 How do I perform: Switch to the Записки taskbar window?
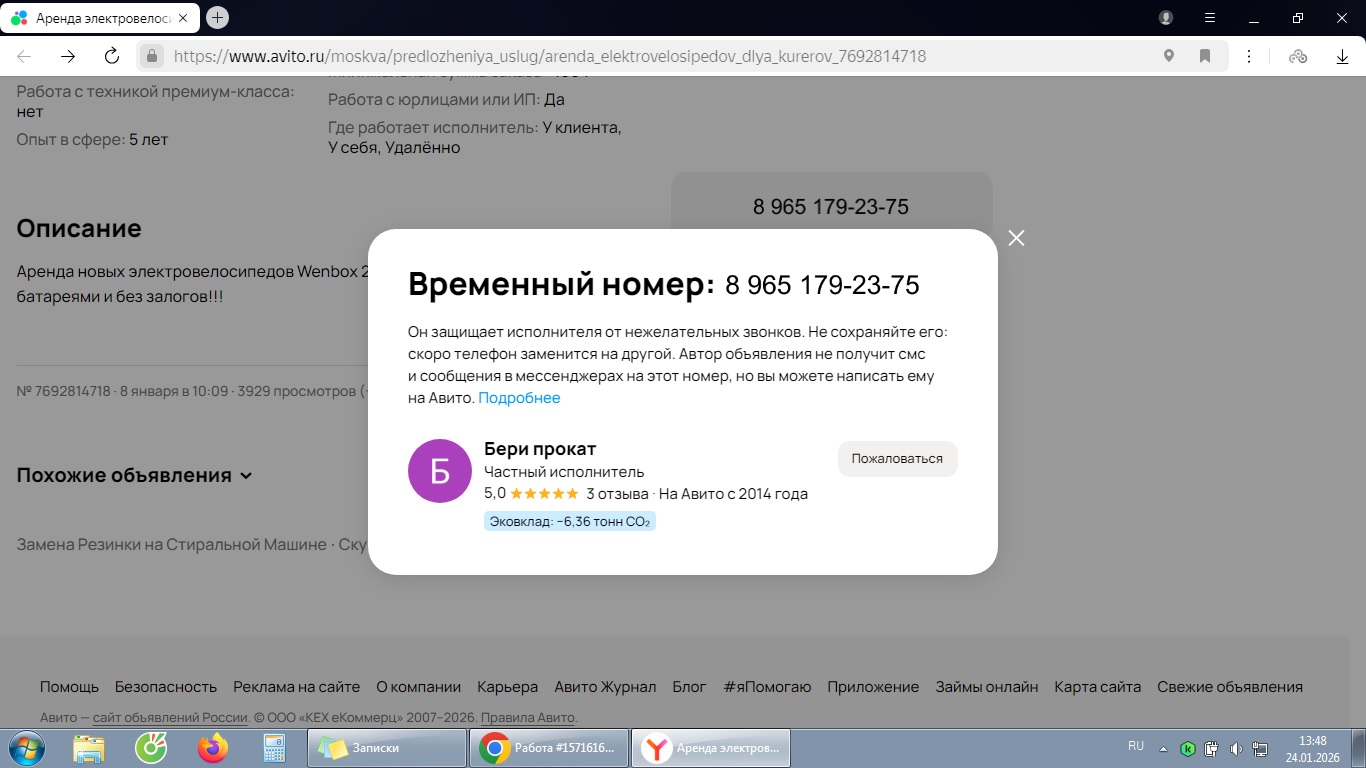coord(387,748)
